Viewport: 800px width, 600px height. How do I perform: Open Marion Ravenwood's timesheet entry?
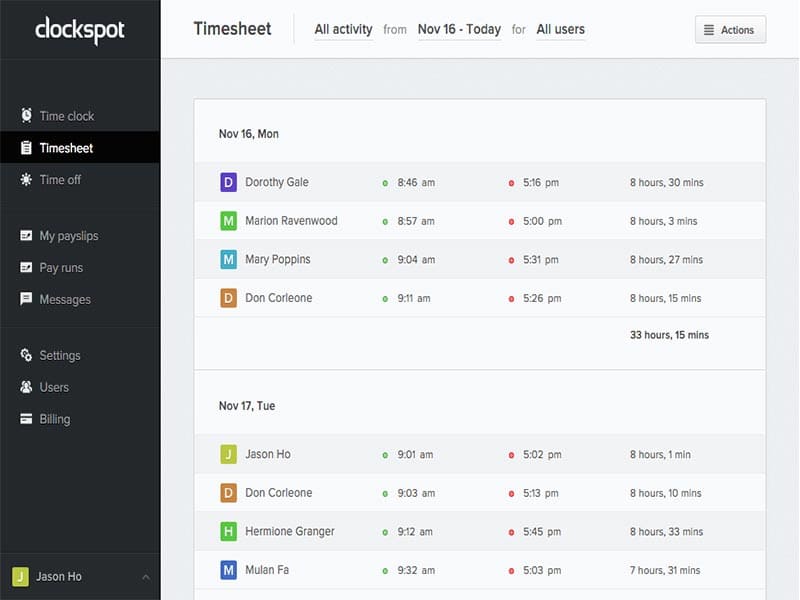291,221
